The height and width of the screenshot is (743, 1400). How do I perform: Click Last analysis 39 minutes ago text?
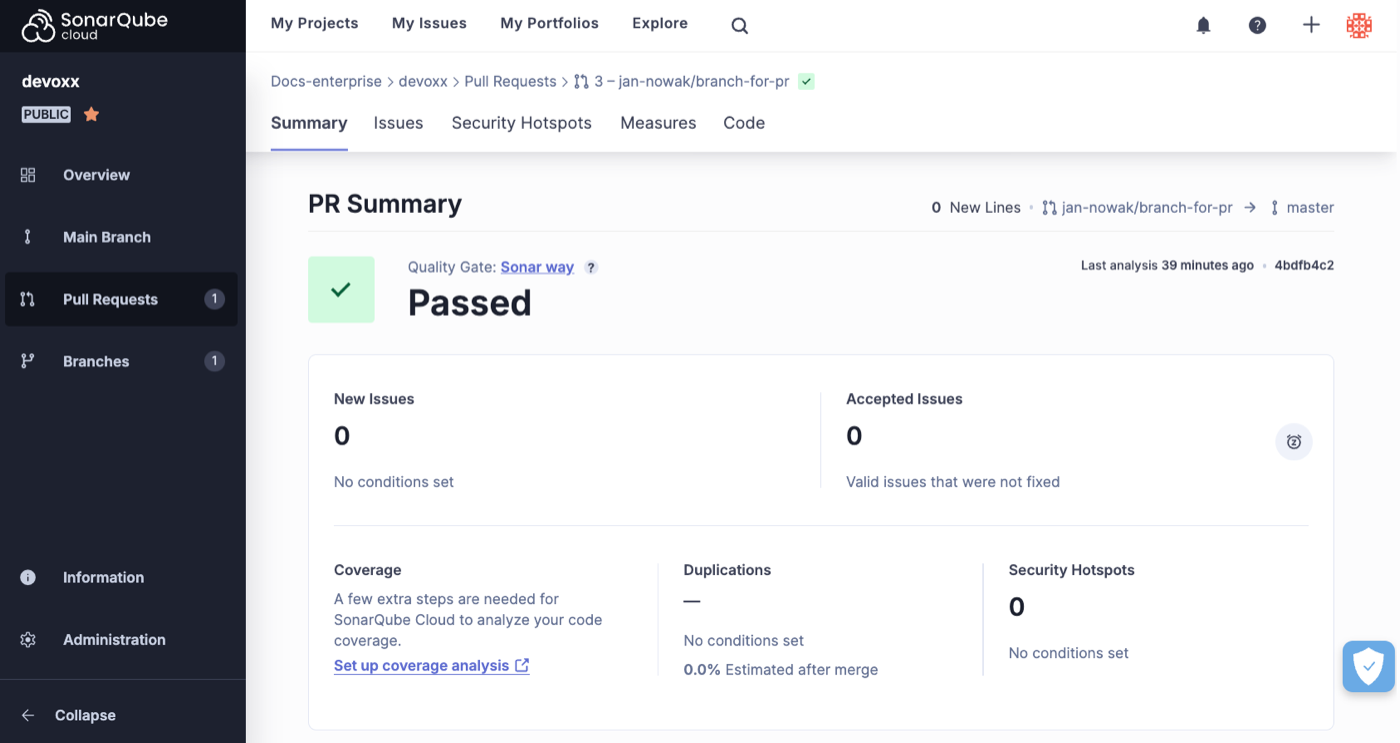pyautogui.click(x=1167, y=265)
